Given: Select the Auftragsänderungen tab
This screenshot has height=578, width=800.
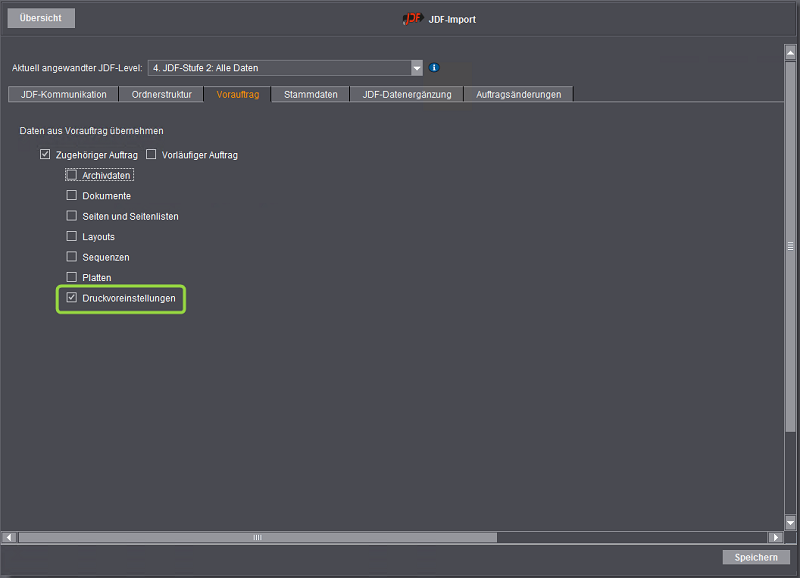Looking at the screenshot, I should tap(518, 94).
